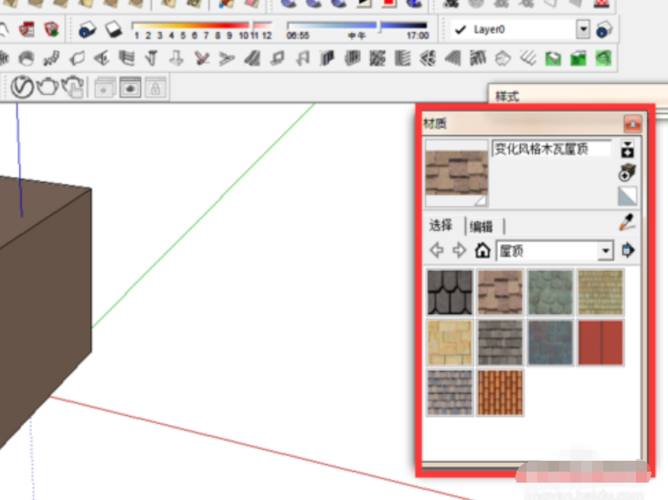Screen dimensions: 668x500
Task: Click the staircase tool icon
Action: [52, 59]
